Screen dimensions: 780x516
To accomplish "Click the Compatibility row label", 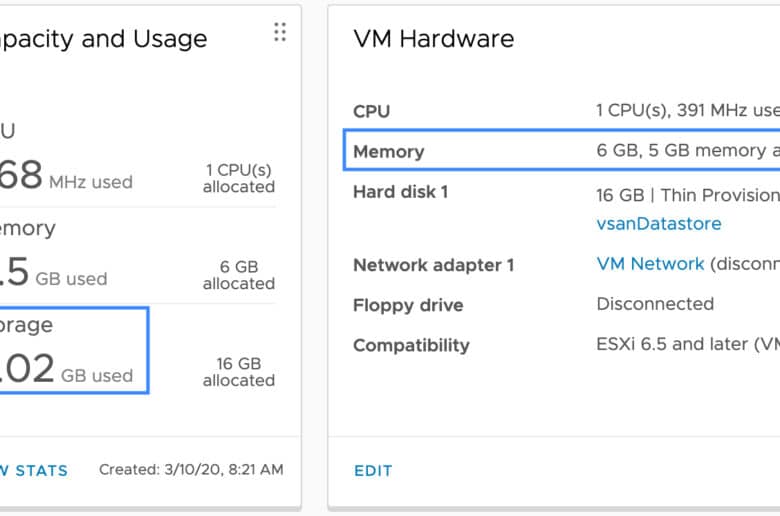I will [411, 345].
